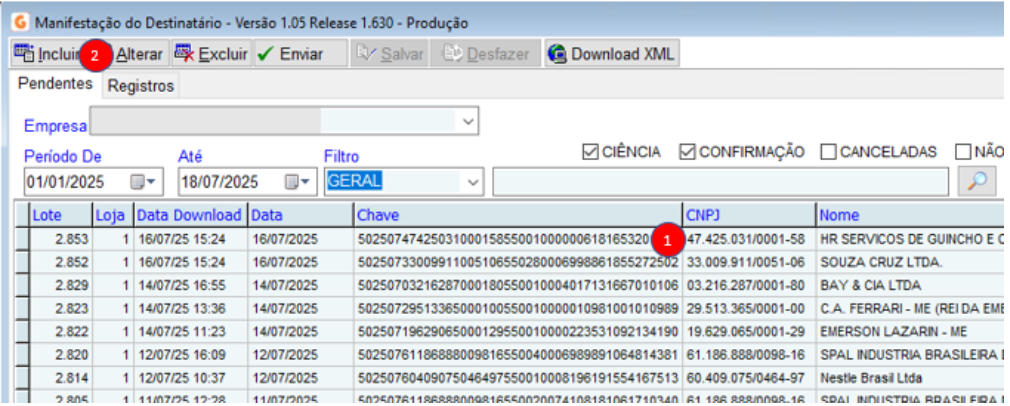Switch to the Registros tab
This screenshot has height=406, width=1010.
coord(140,86)
